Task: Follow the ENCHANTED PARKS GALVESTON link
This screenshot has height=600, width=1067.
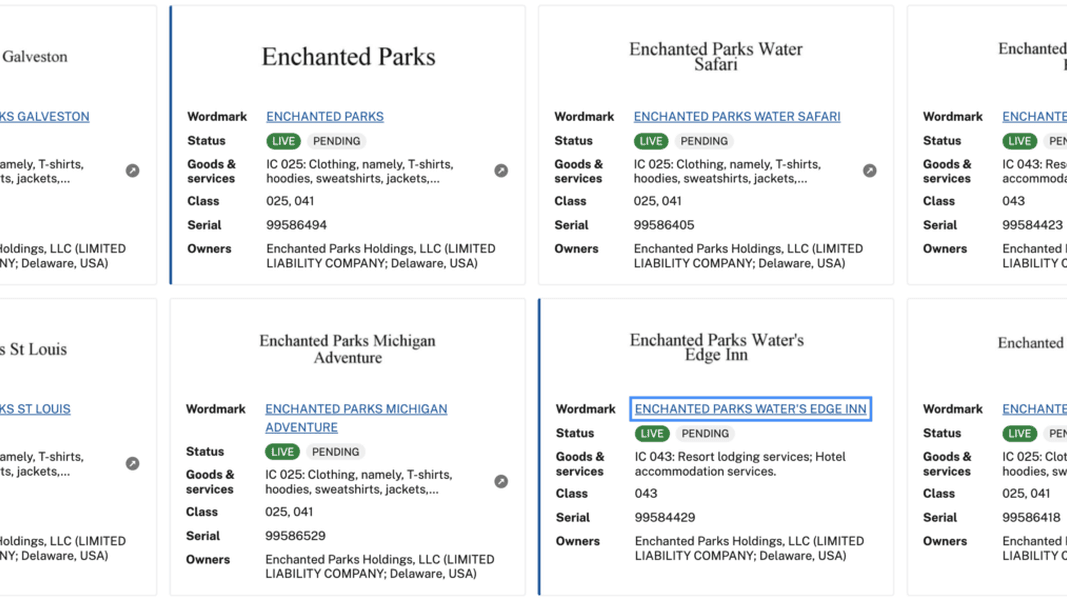Action: click(x=45, y=116)
